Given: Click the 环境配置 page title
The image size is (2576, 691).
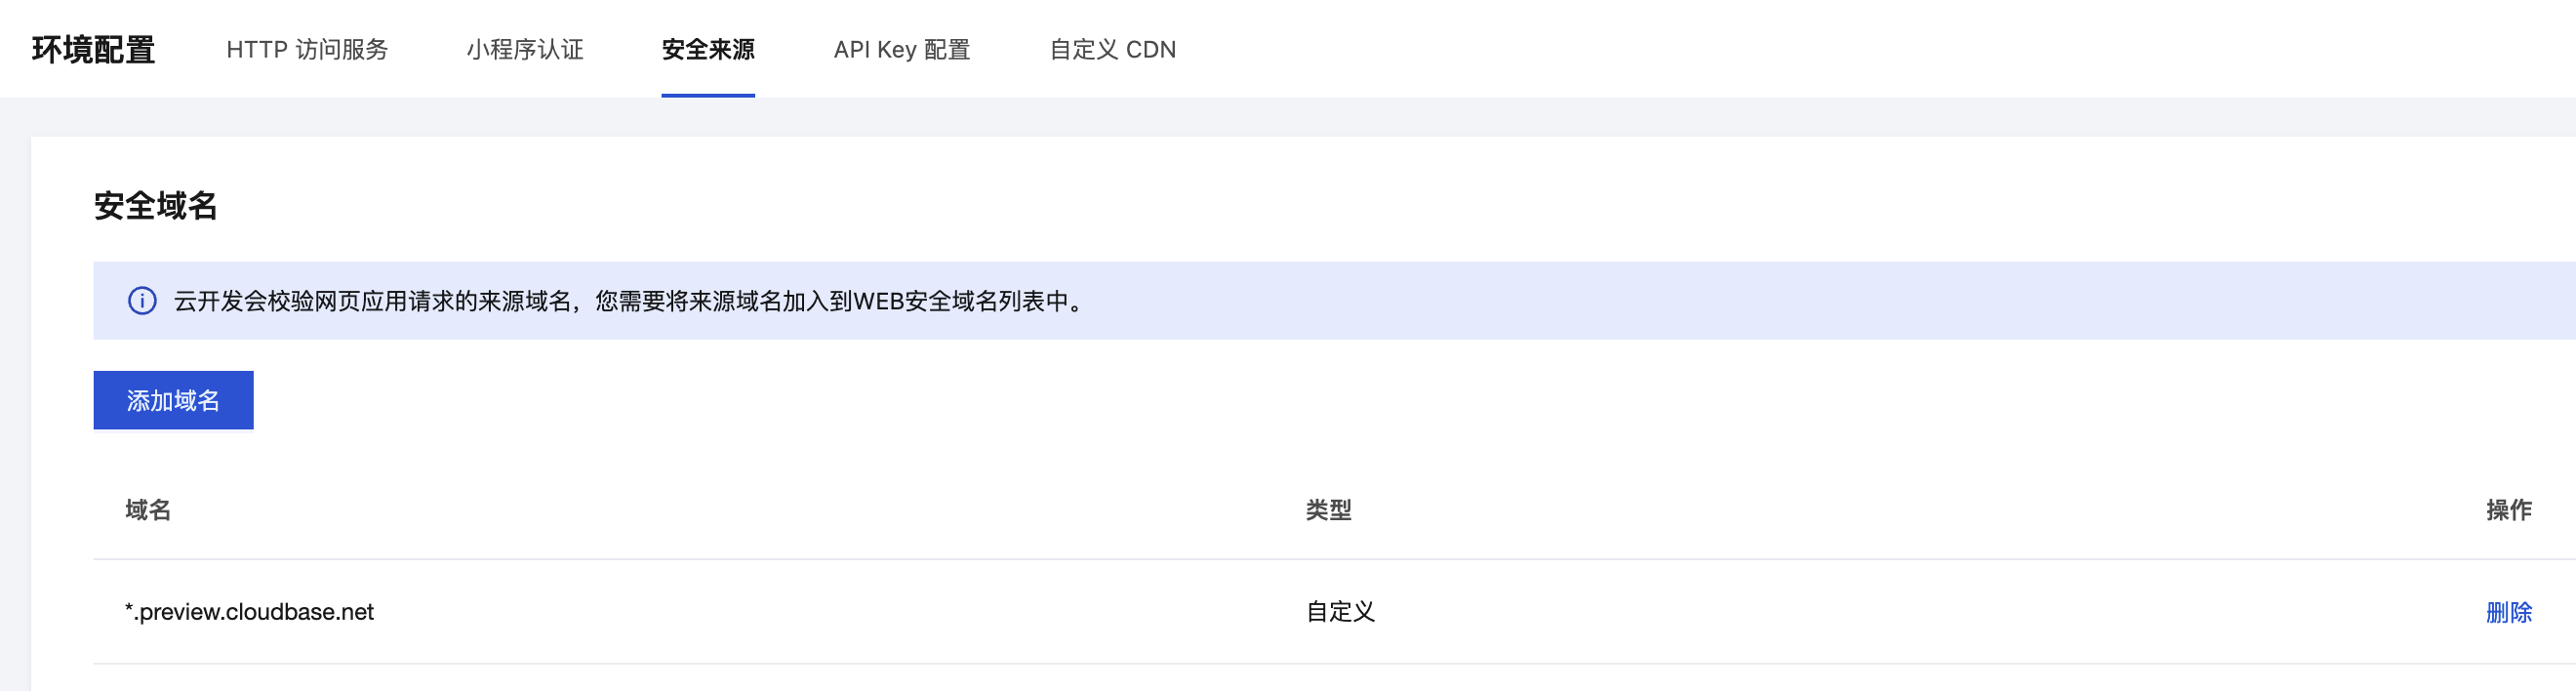Looking at the screenshot, I should [93, 49].
